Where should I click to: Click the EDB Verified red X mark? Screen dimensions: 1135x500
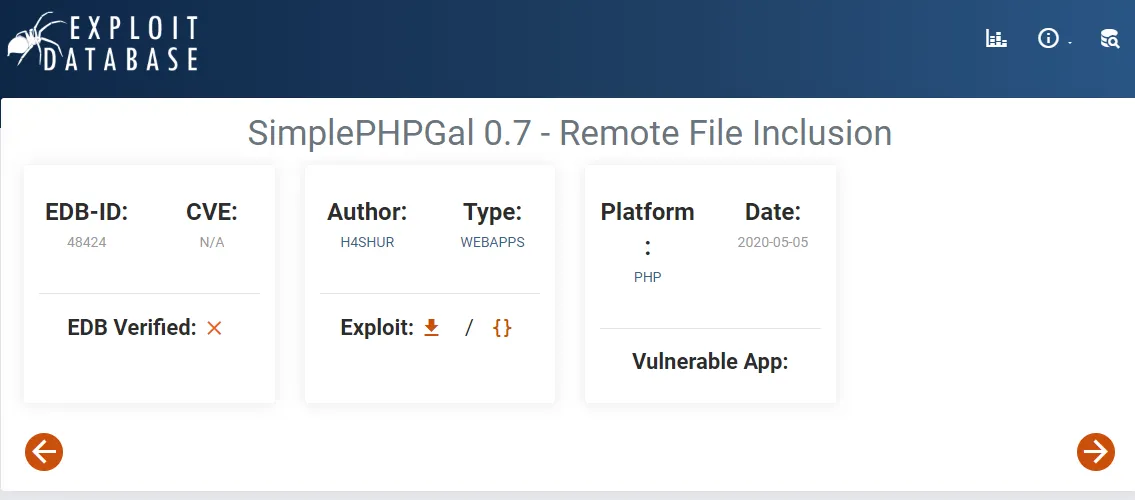(x=214, y=328)
